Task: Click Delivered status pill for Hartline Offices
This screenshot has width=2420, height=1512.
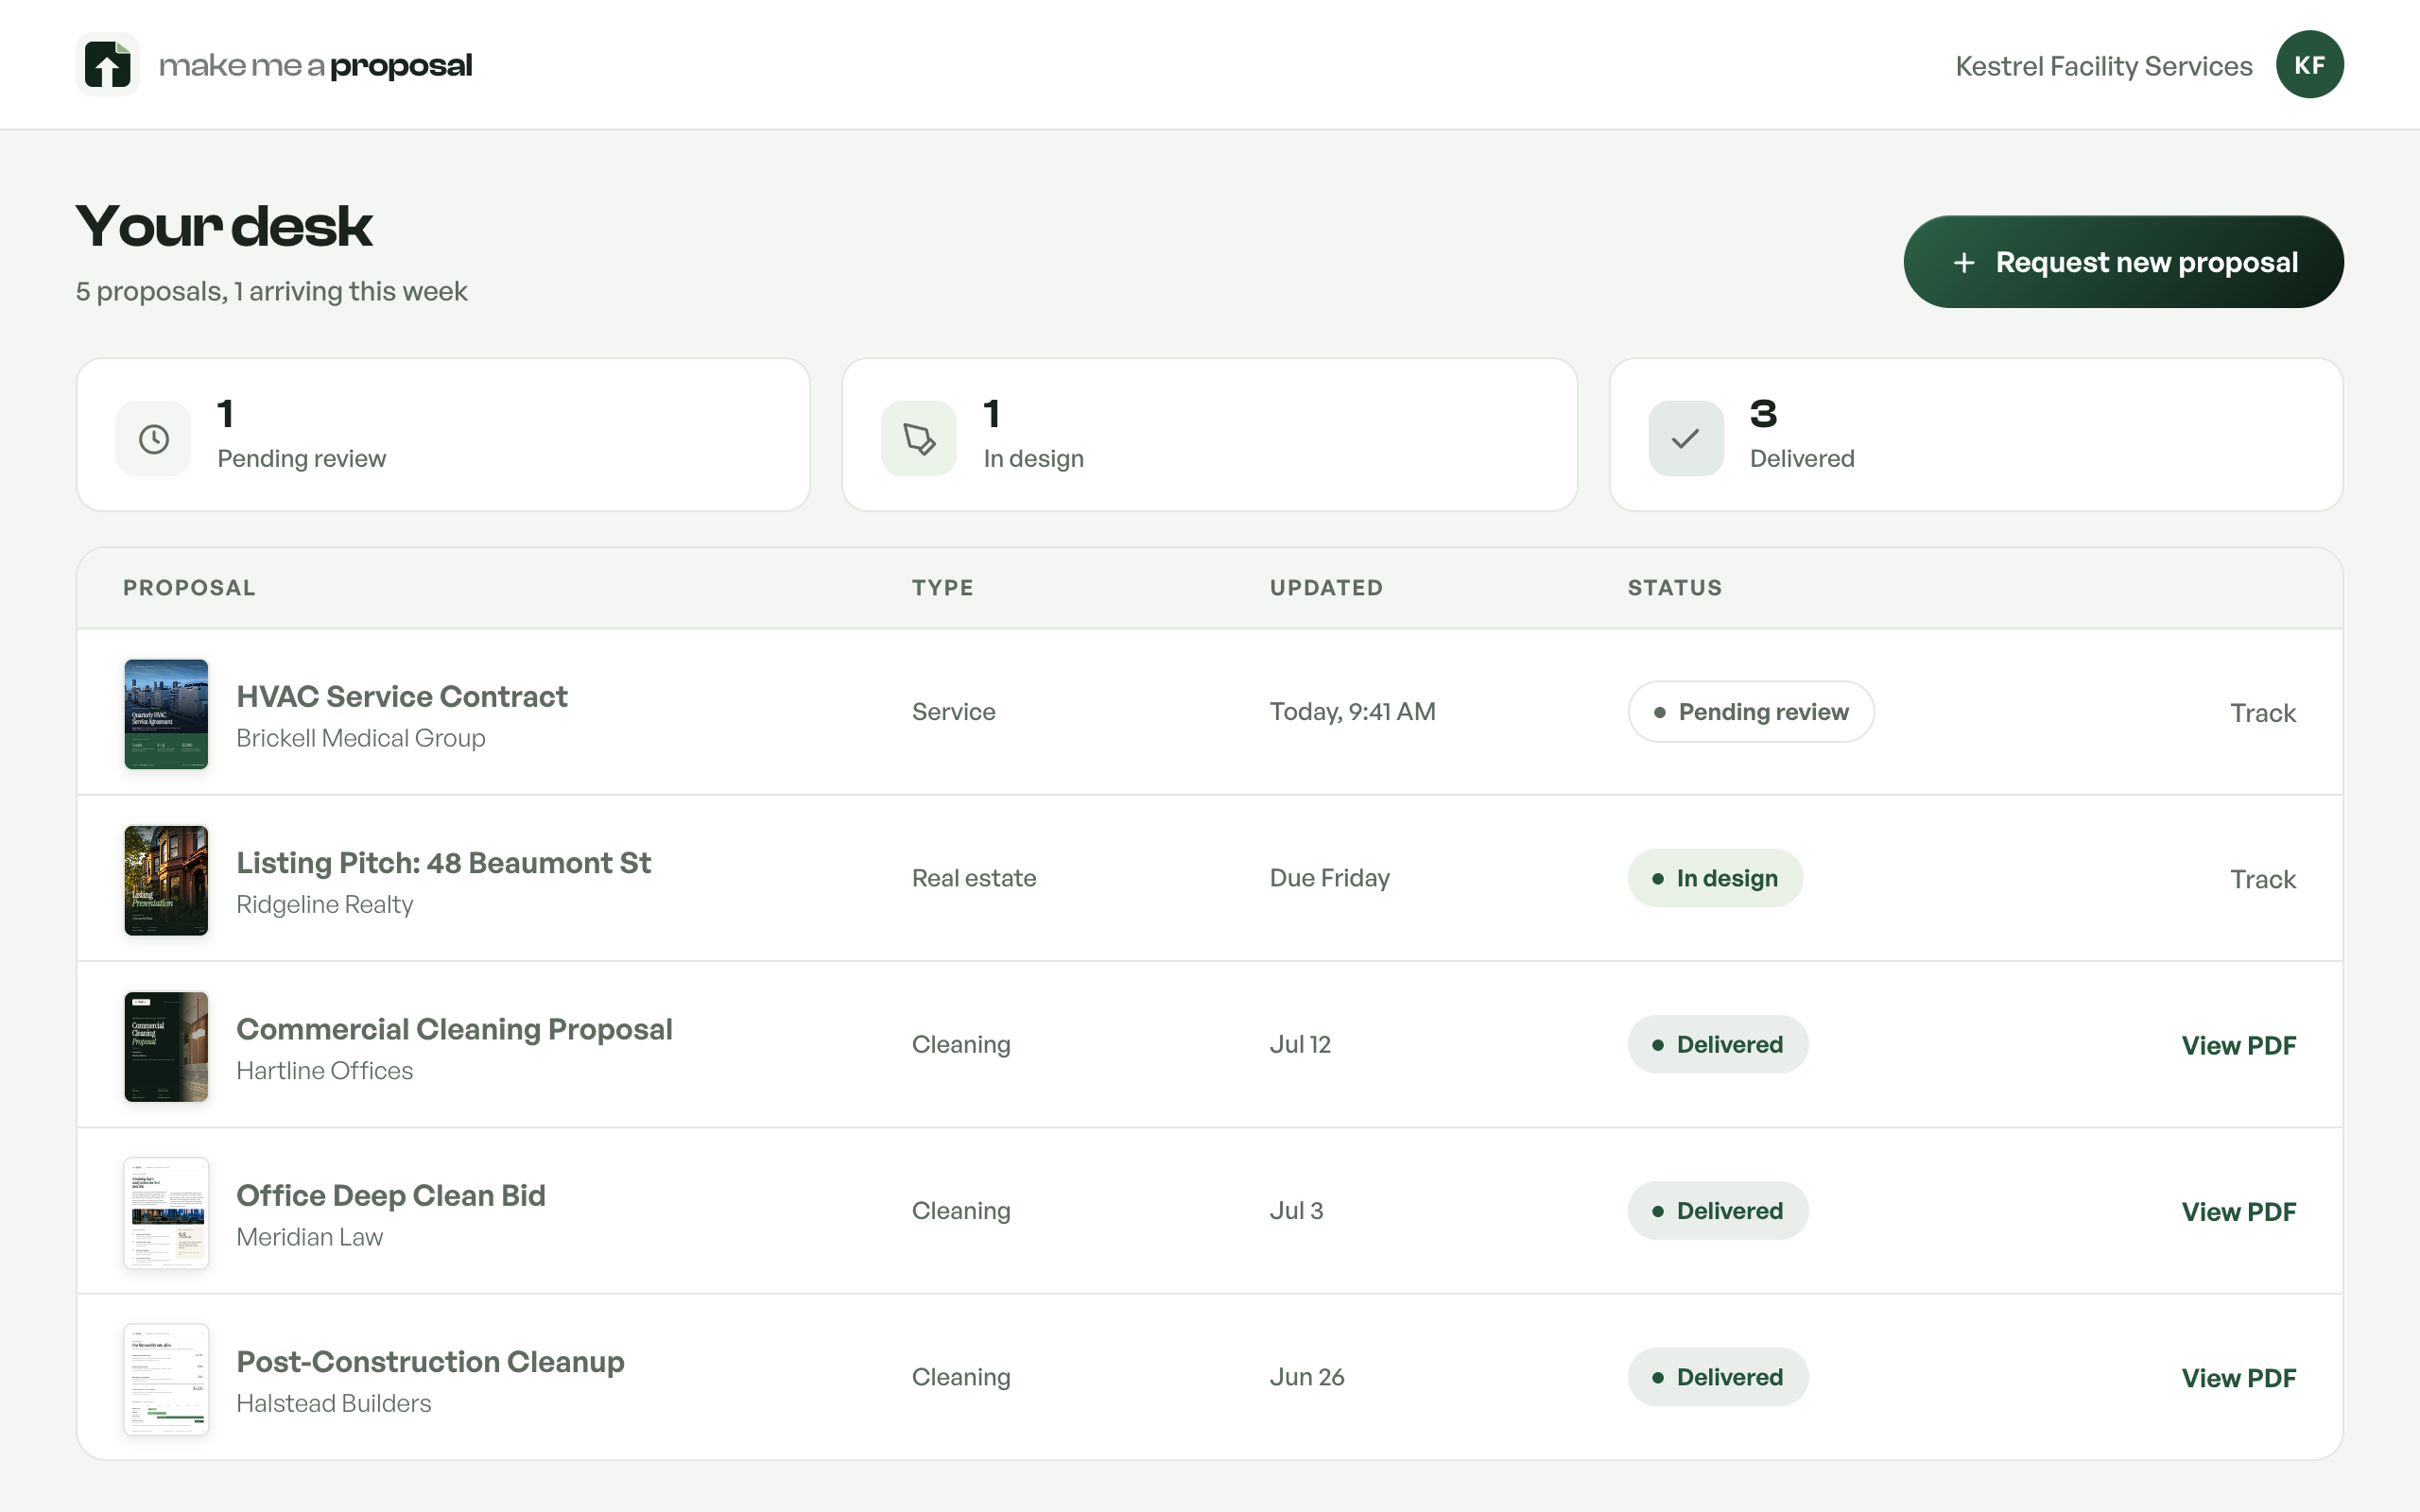Action: coord(1718,1045)
